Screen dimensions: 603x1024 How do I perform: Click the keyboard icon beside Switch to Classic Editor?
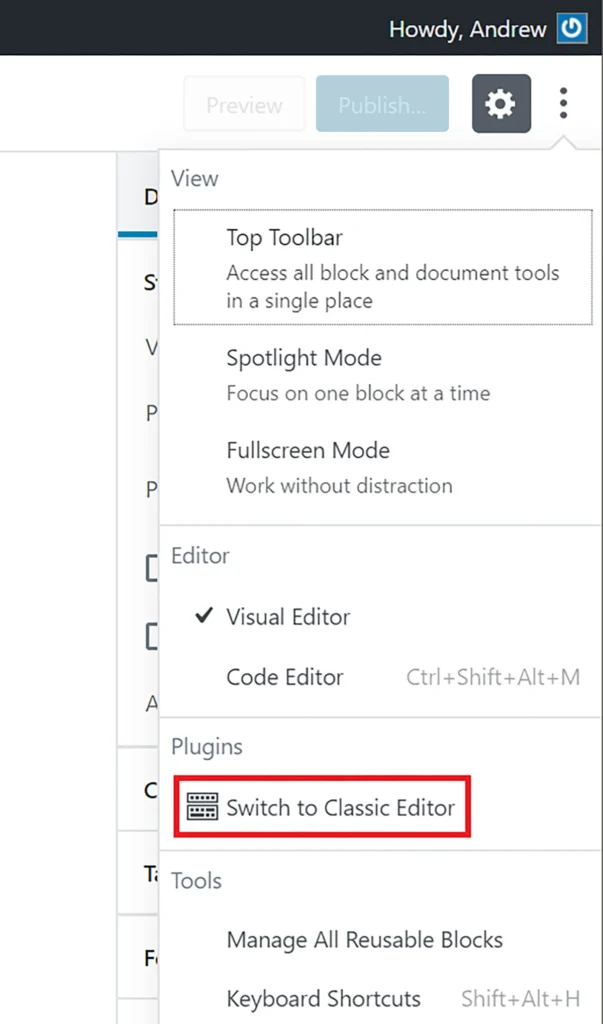(x=202, y=807)
